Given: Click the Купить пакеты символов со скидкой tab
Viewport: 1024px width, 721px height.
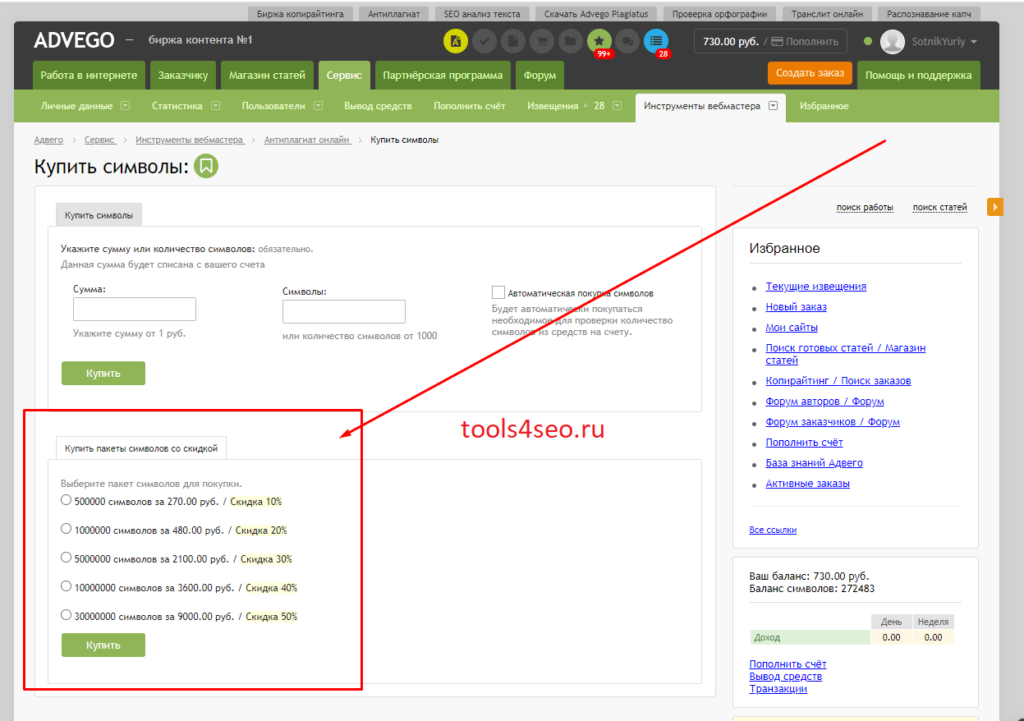Looking at the screenshot, I should click(141, 448).
